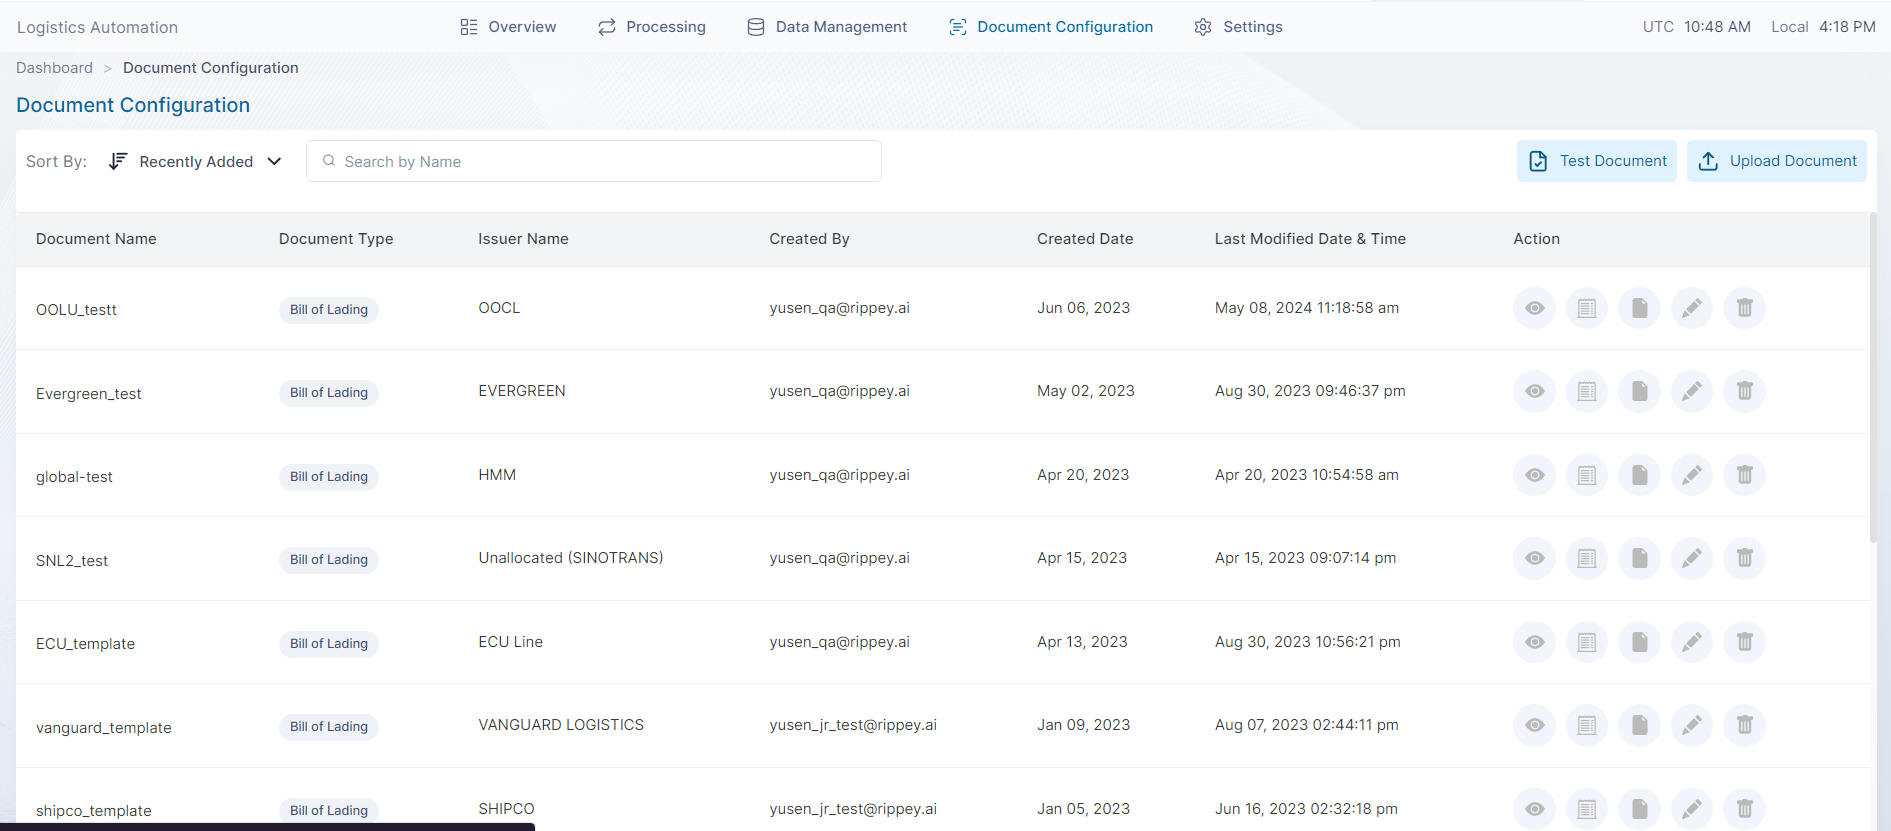The height and width of the screenshot is (831, 1891).
Task: Click the view eye icon for ECU_template
Action: coord(1534,642)
